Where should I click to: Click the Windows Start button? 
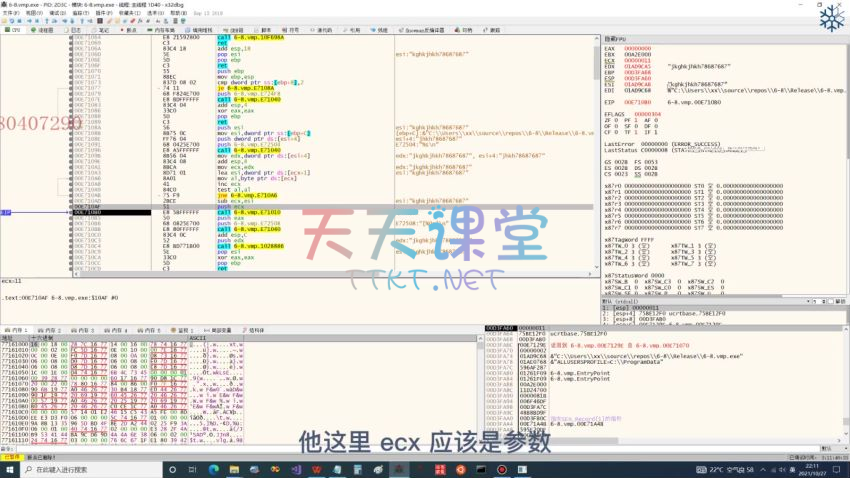pyautogui.click(x=10, y=469)
